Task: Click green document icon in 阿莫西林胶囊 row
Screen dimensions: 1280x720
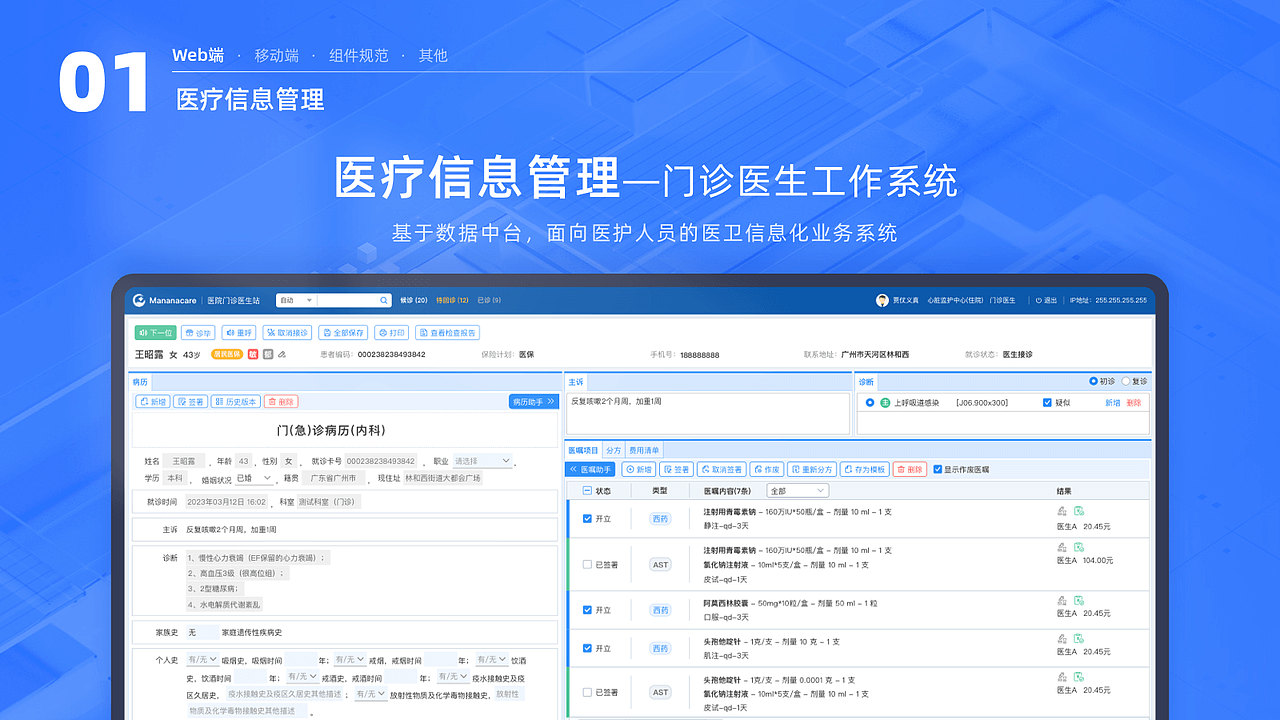Action: (x=1078, y=600)
